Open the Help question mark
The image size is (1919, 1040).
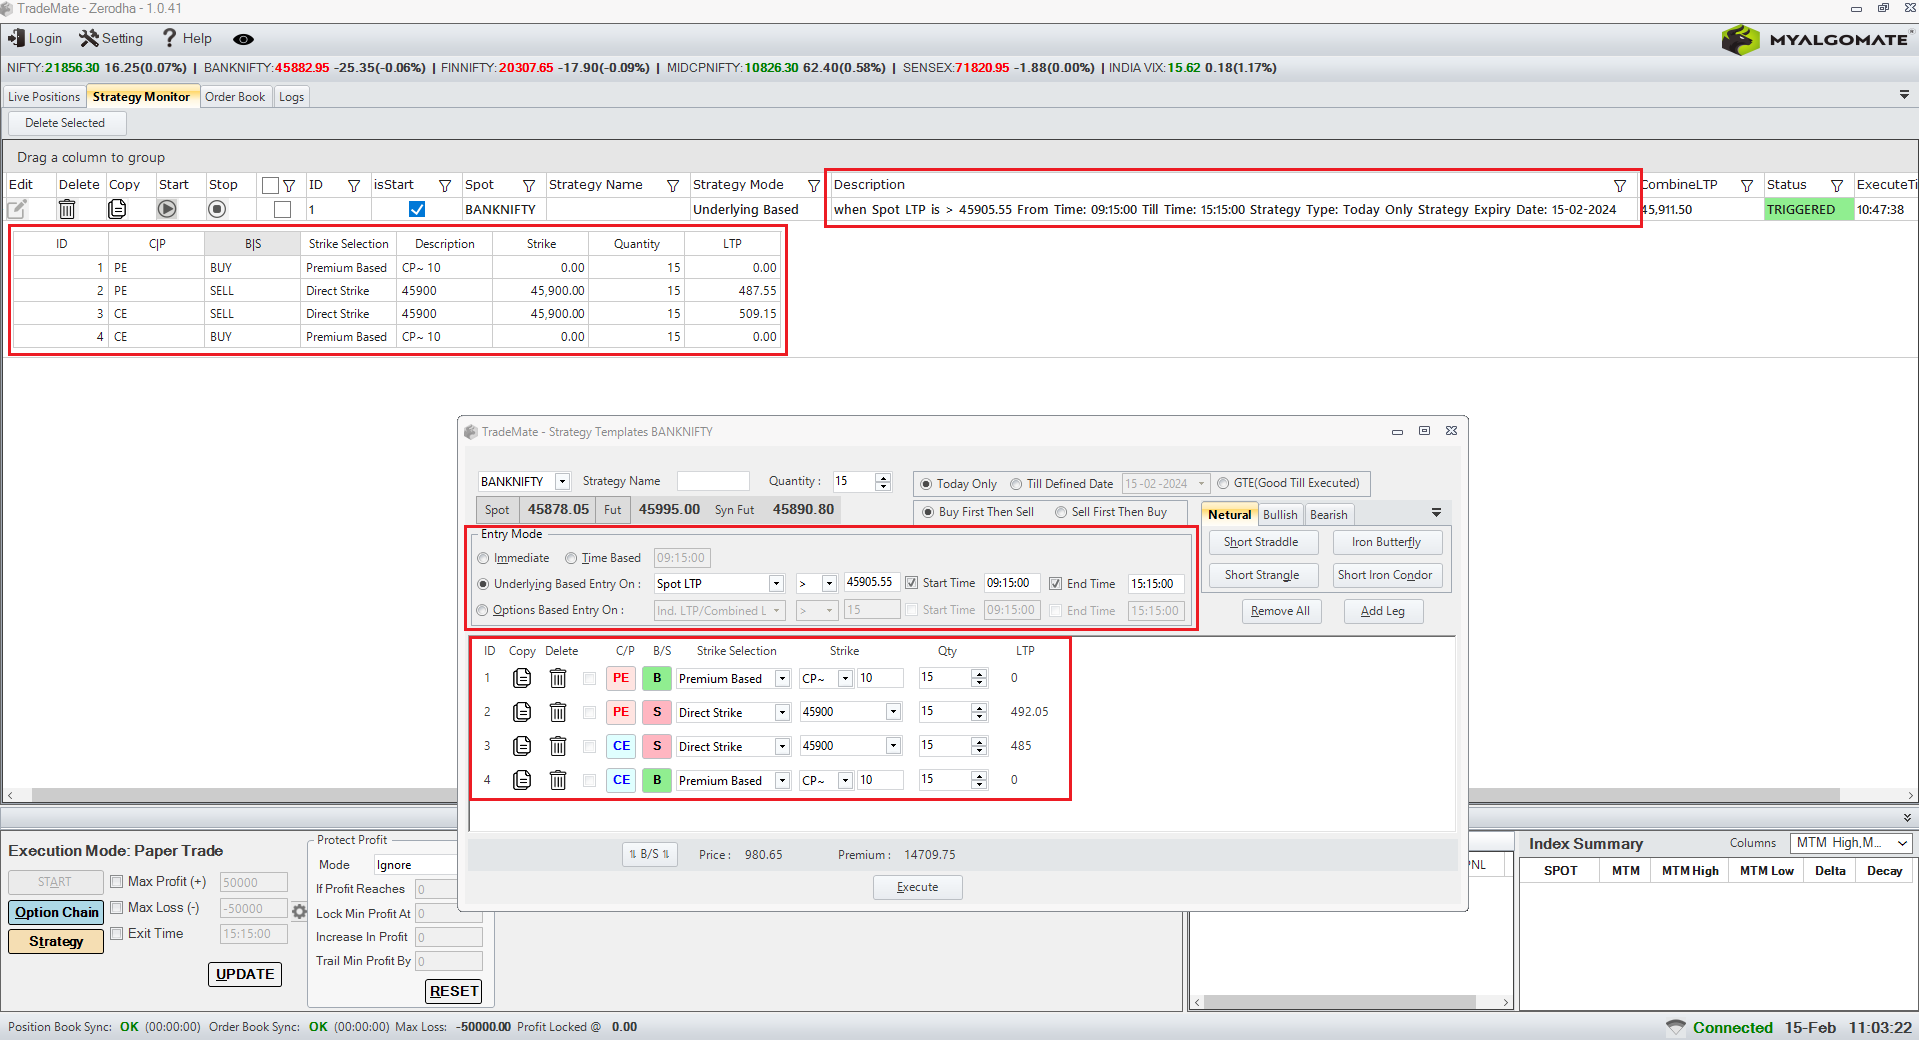coord(169,38)
